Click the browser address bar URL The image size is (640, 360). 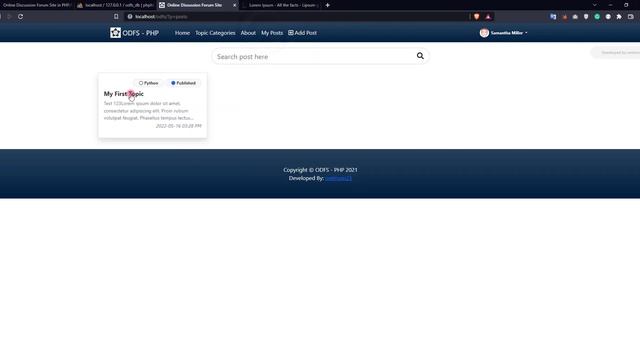click(161, 17)
